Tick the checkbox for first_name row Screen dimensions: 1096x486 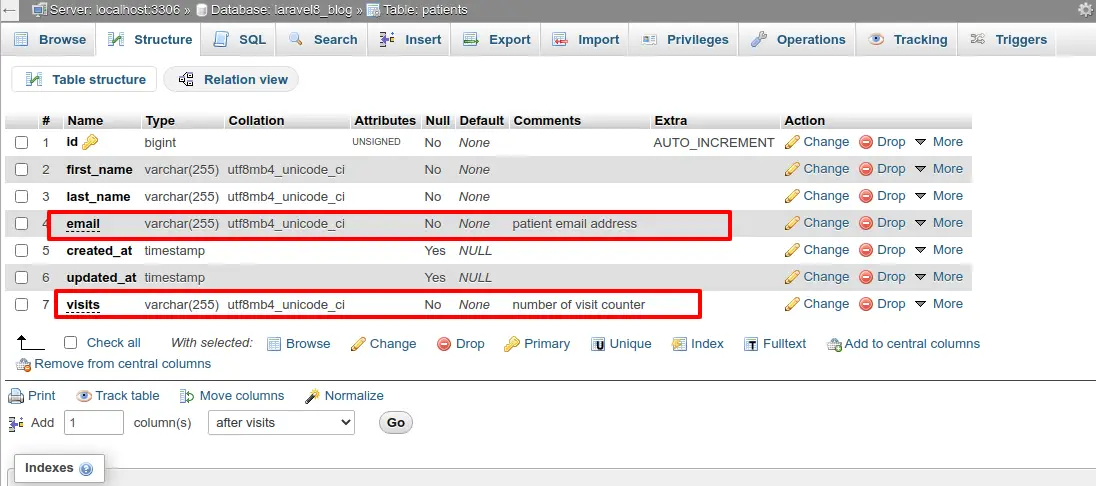[x=22, y=169]
